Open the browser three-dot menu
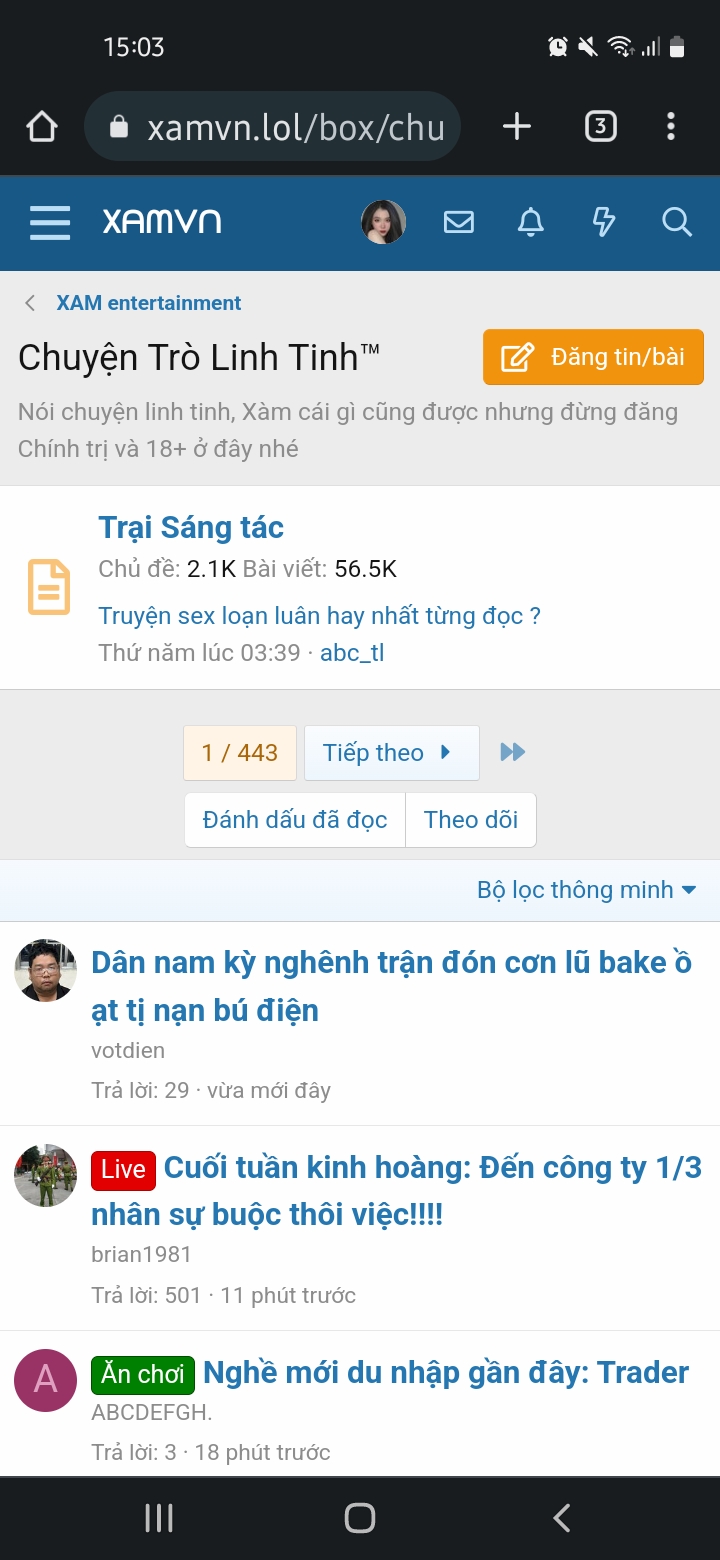The height and width of the screenshot is (1560, 720). (x=670, y=127)
